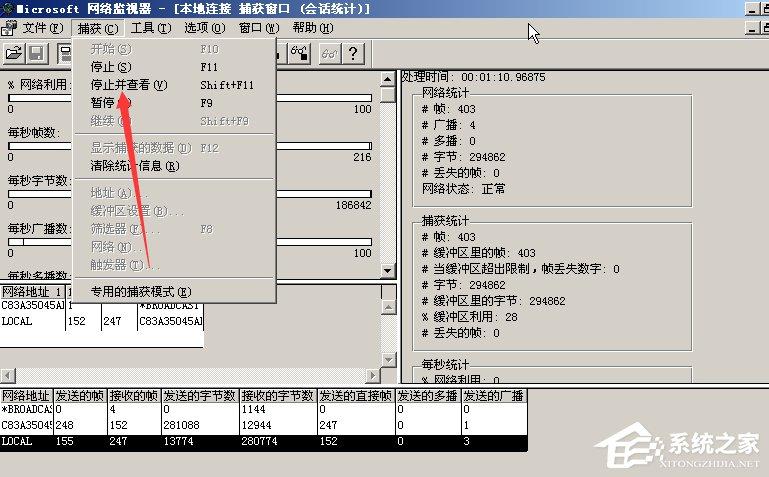Image resolution: width=769 pixels, height=477 pixels.
Task: Click the 网络地址 1 header in session pane
Action: tap(32, 292)
